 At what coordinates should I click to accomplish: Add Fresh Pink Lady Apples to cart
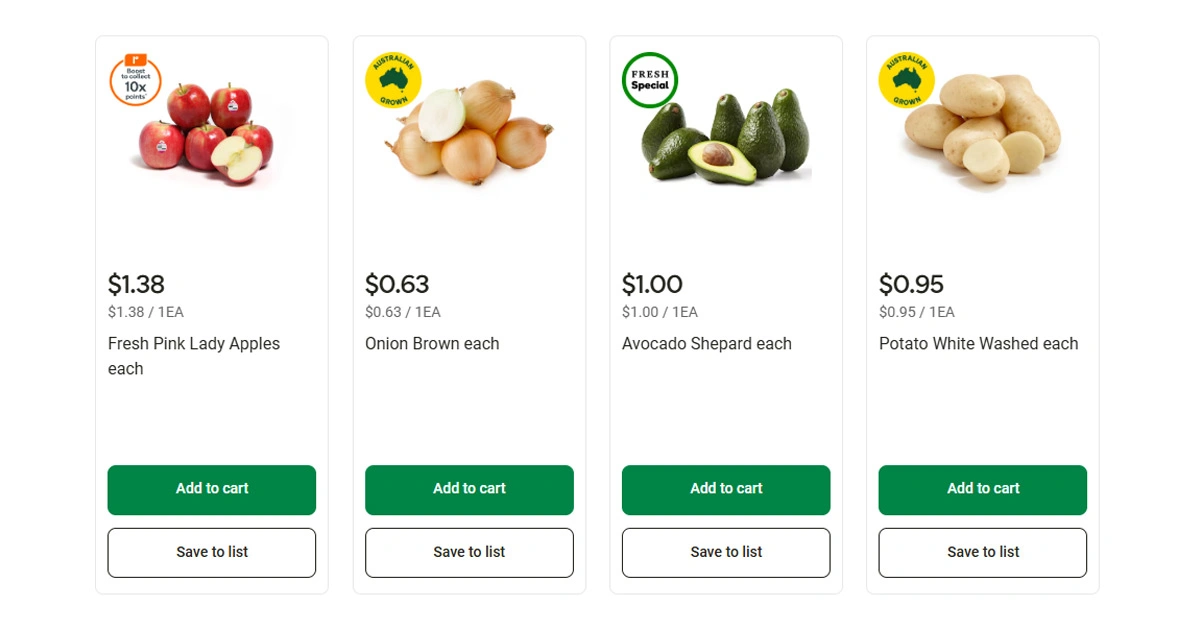click(212, 490)
